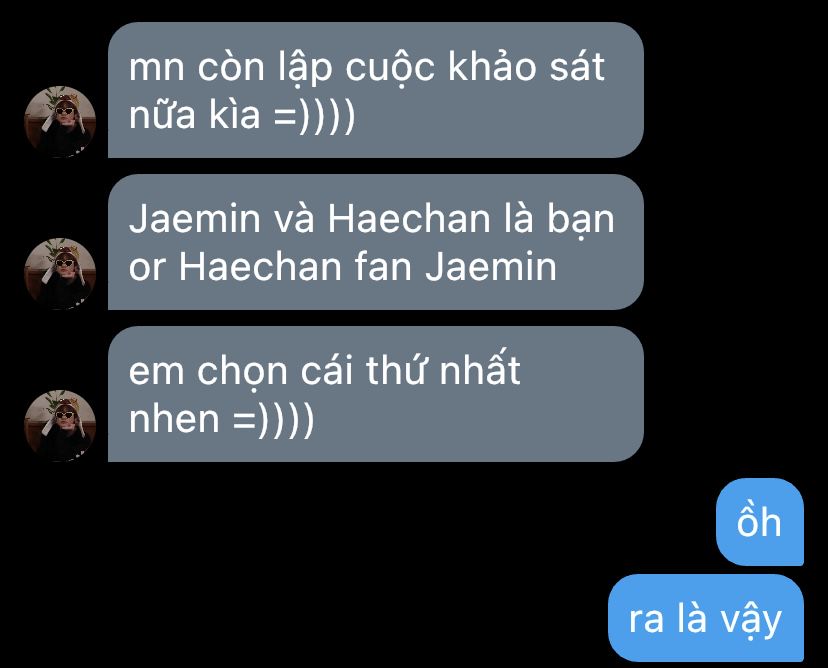Click the word 'vậy' in blue bubble
The height and width of the screenshot is (668, 828).
(x=751, y=620)
